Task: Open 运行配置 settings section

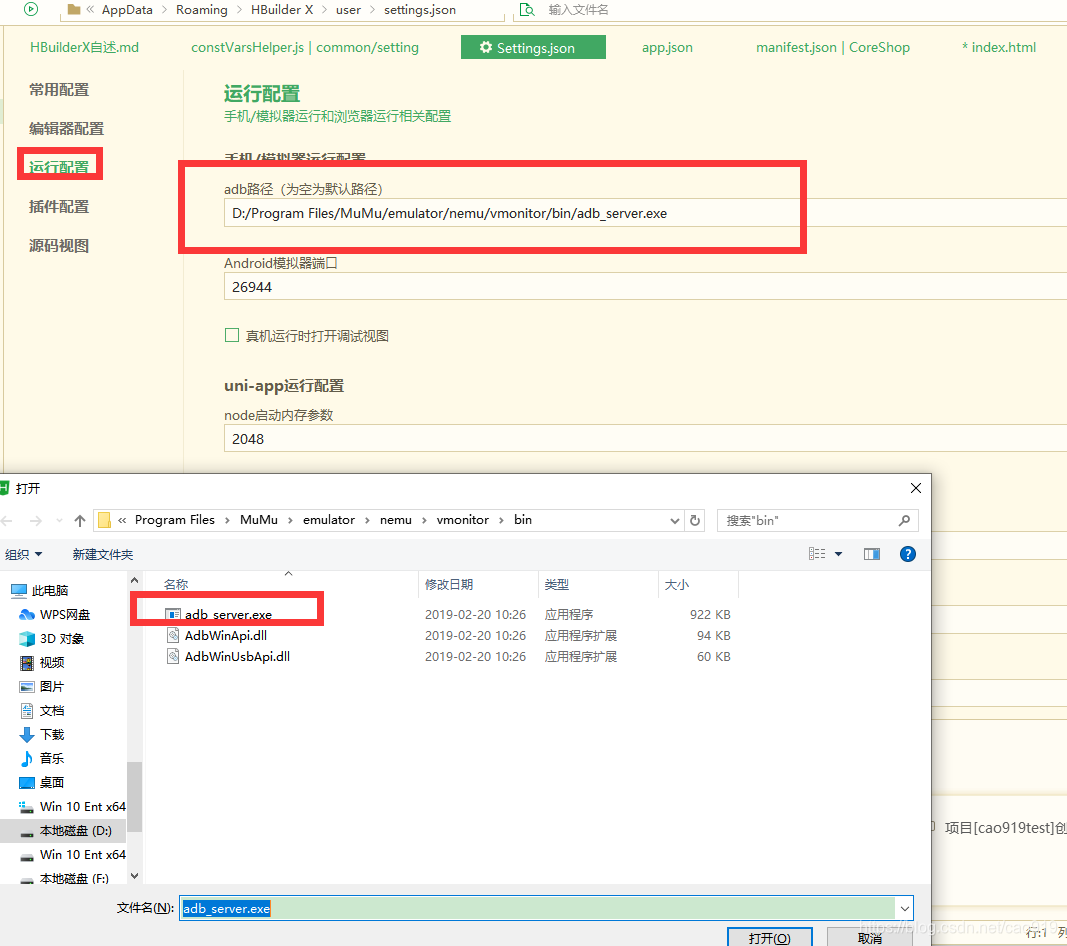Action: coord(59,167)
